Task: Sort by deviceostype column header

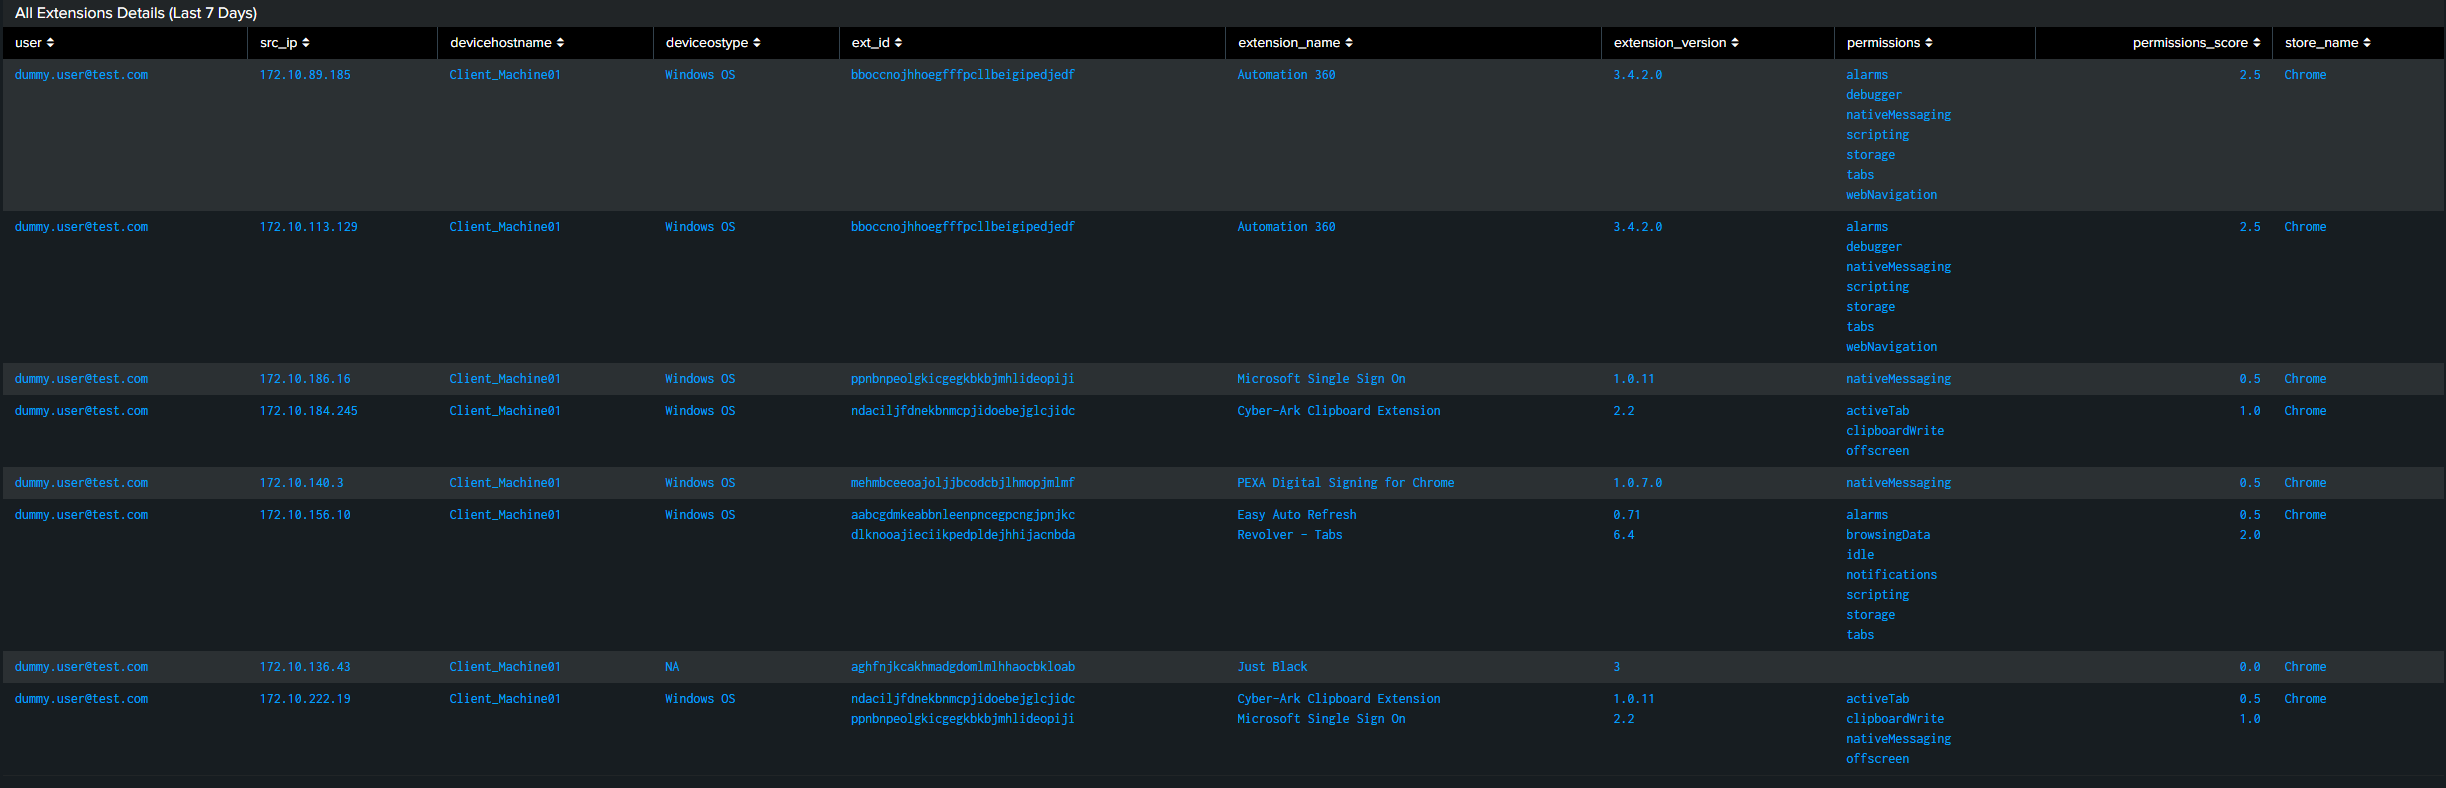Action: (x=713, y=43)
